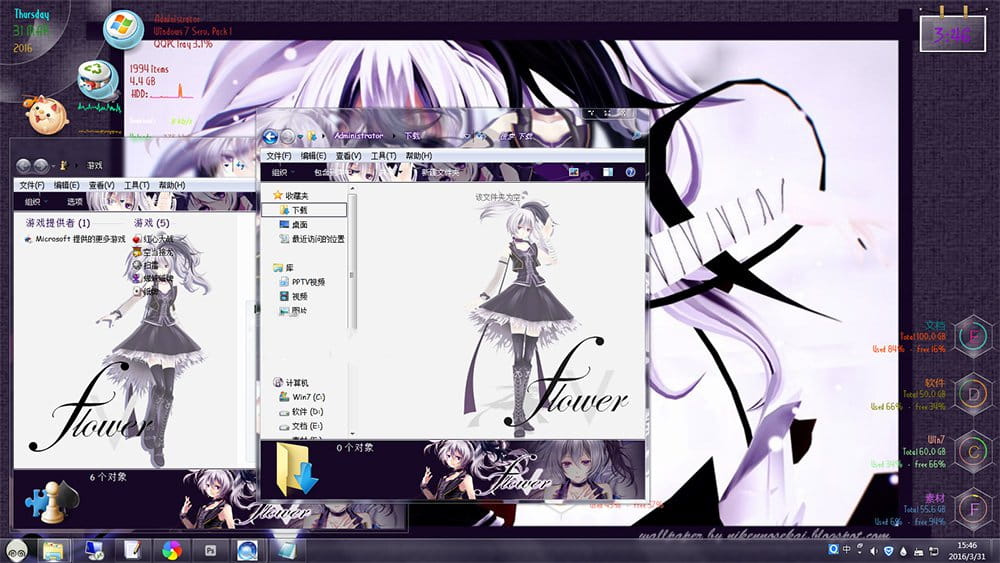The width and height of the screenshot is (1000, 563).
Task: Open Microsoft 提供的更多游戏 item
Action: (75, 239)
